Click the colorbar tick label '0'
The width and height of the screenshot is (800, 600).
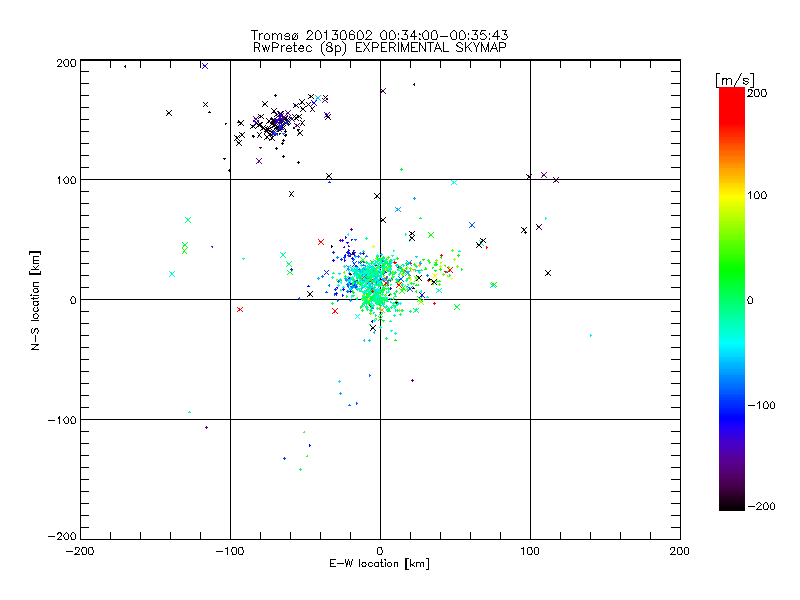point(750,300)
